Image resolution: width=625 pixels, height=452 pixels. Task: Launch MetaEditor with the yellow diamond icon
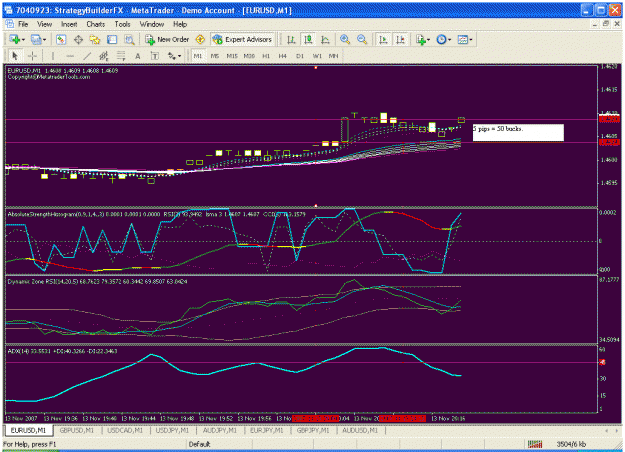pyautogui.click(x=200, y=39)
